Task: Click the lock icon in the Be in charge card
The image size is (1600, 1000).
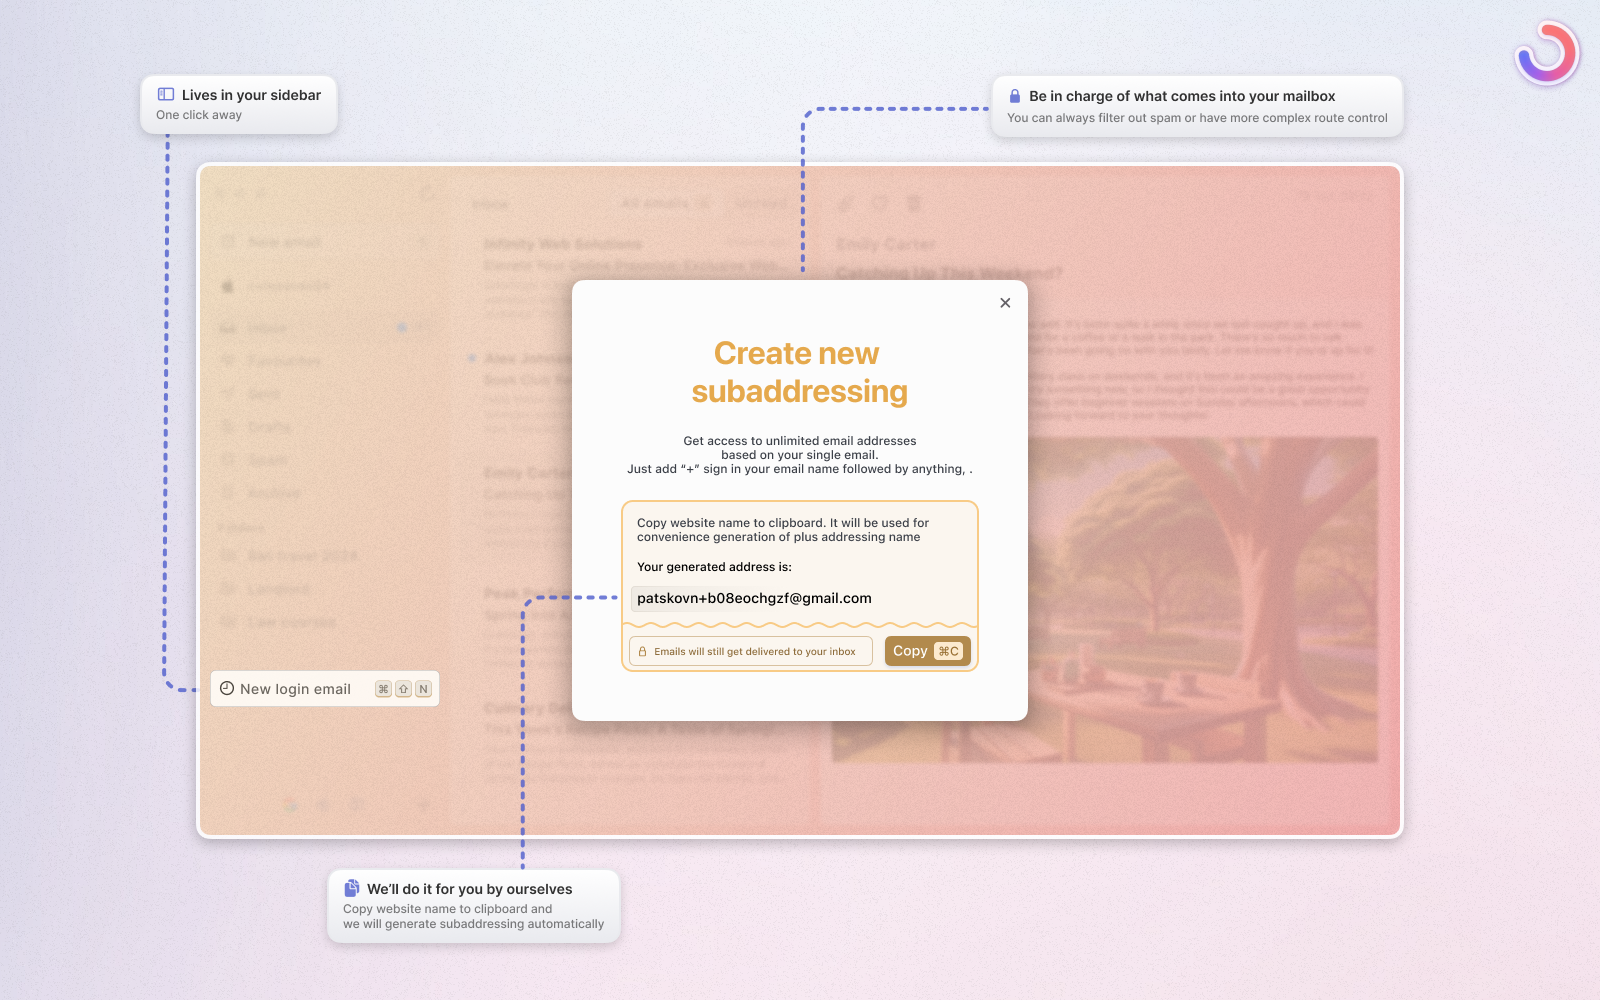Action: coord(1015,96)
